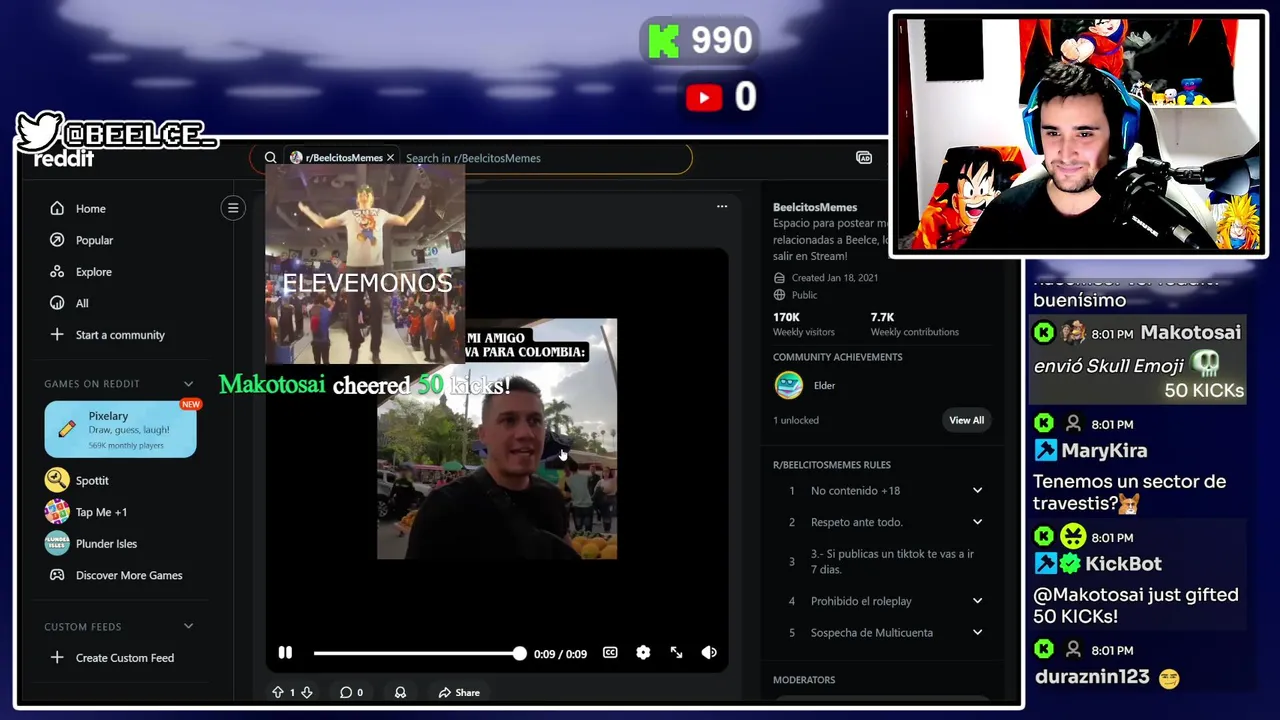Open video settings gear
The width and height of the screenshot is (1280, 720).
click(643, 653)
